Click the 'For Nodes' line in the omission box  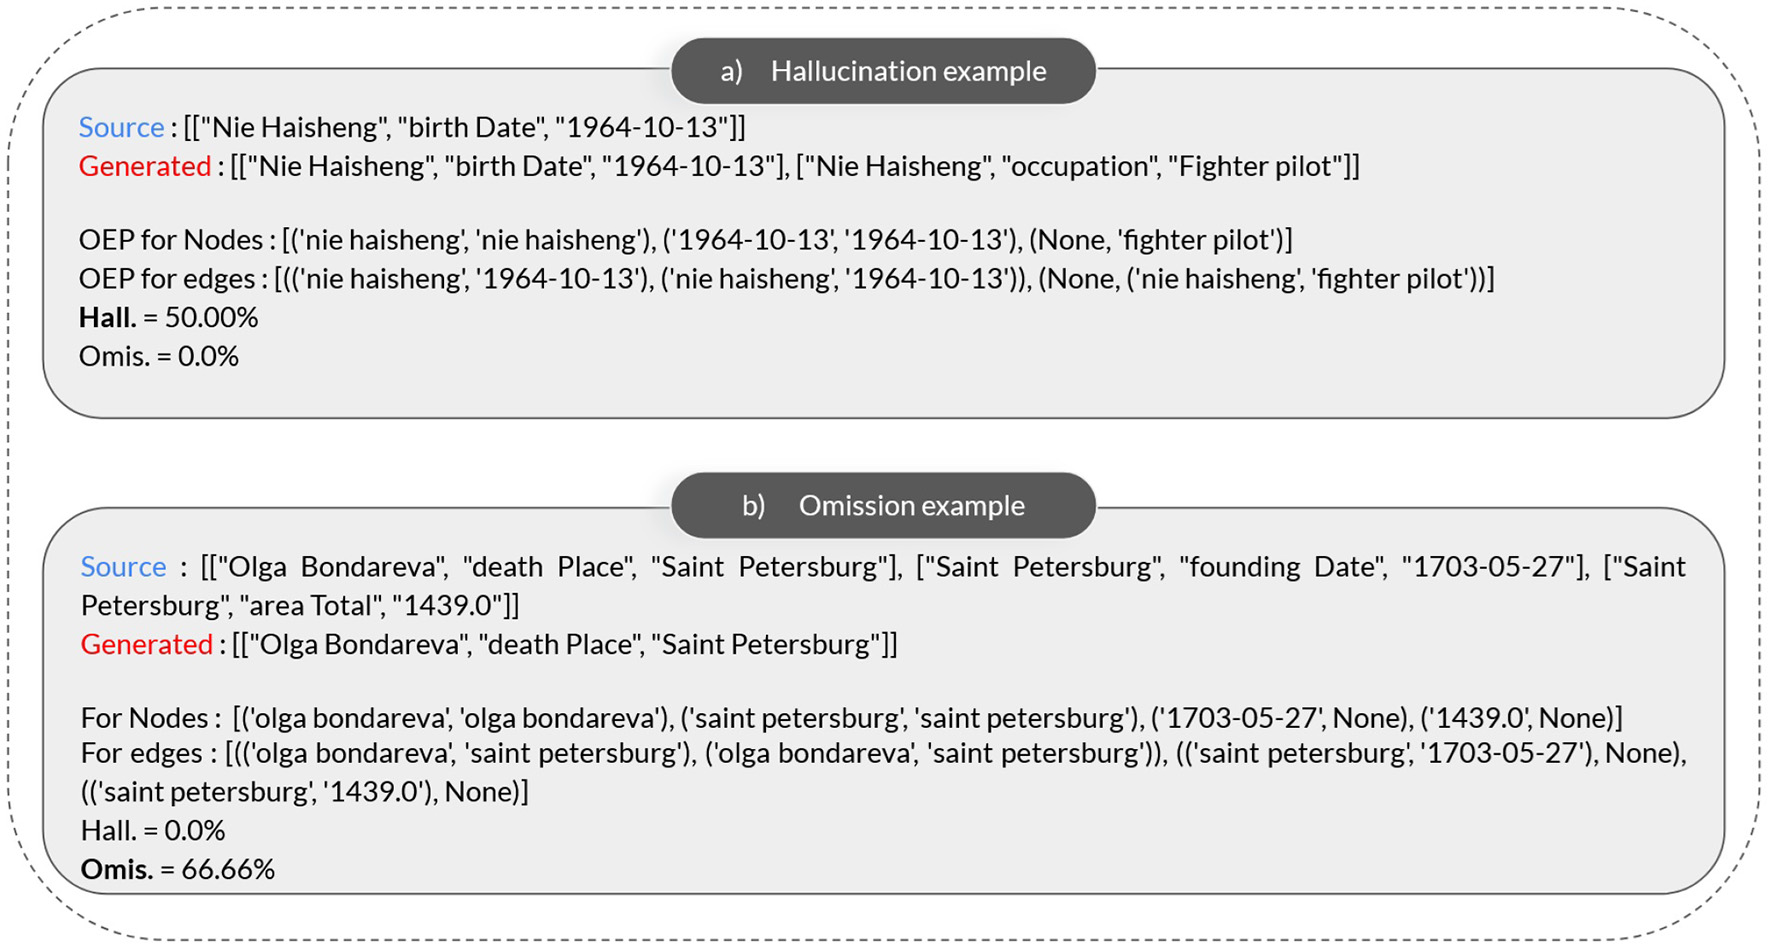click(144, 718)
